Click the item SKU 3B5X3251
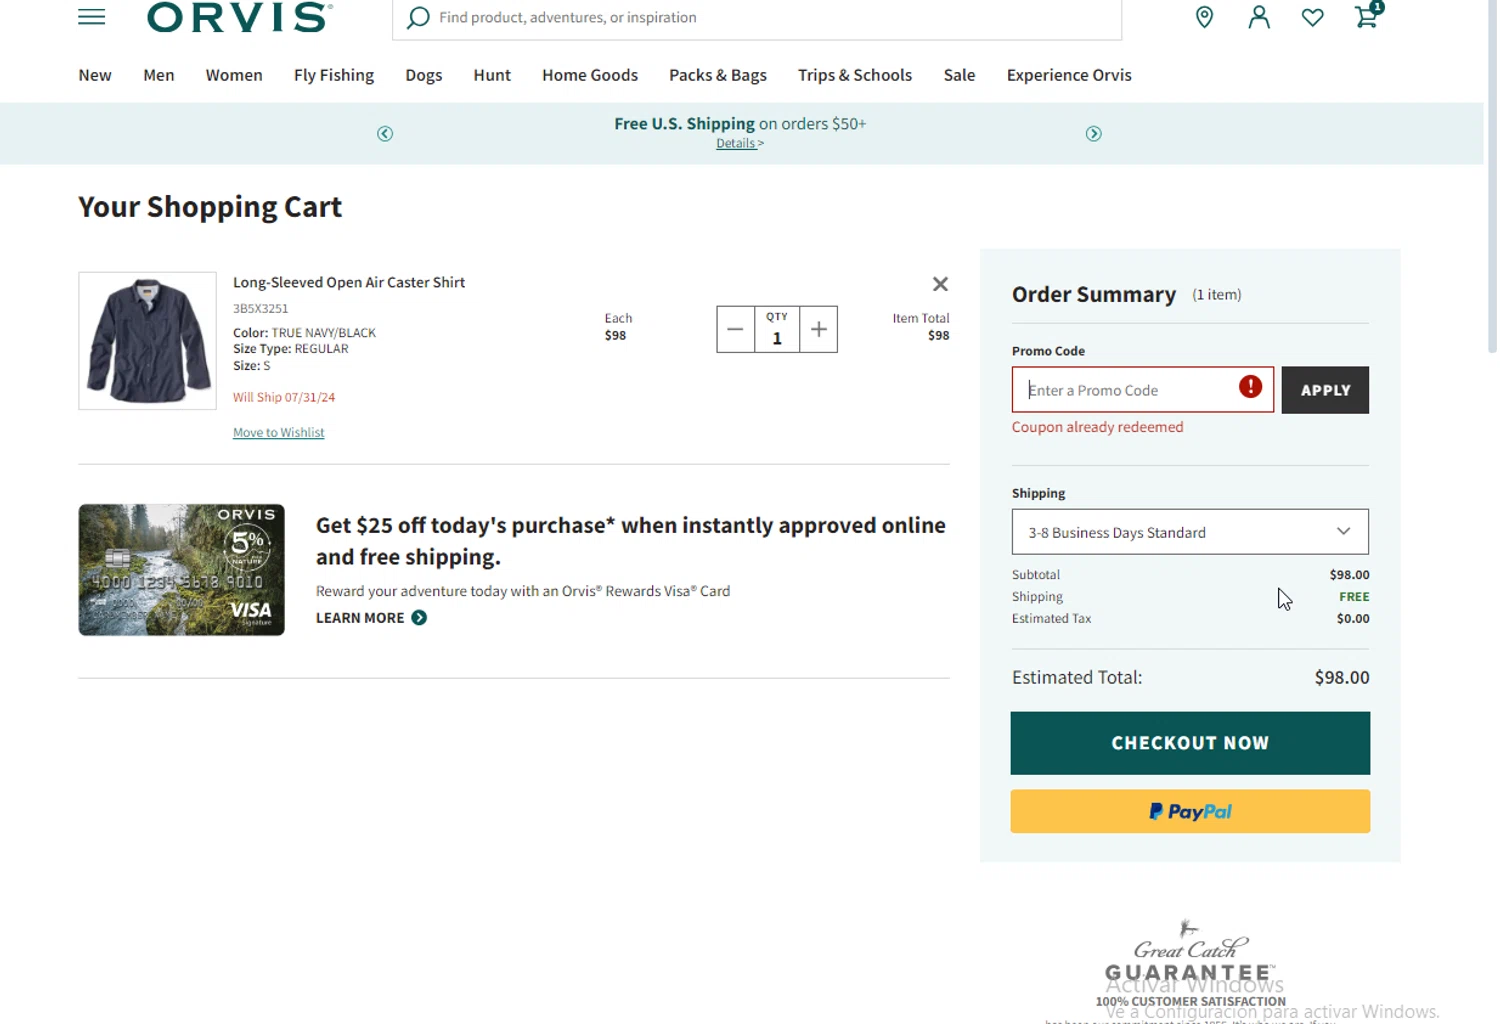The width and height of the screenshot is (1500, 1024). click(260, 309)
